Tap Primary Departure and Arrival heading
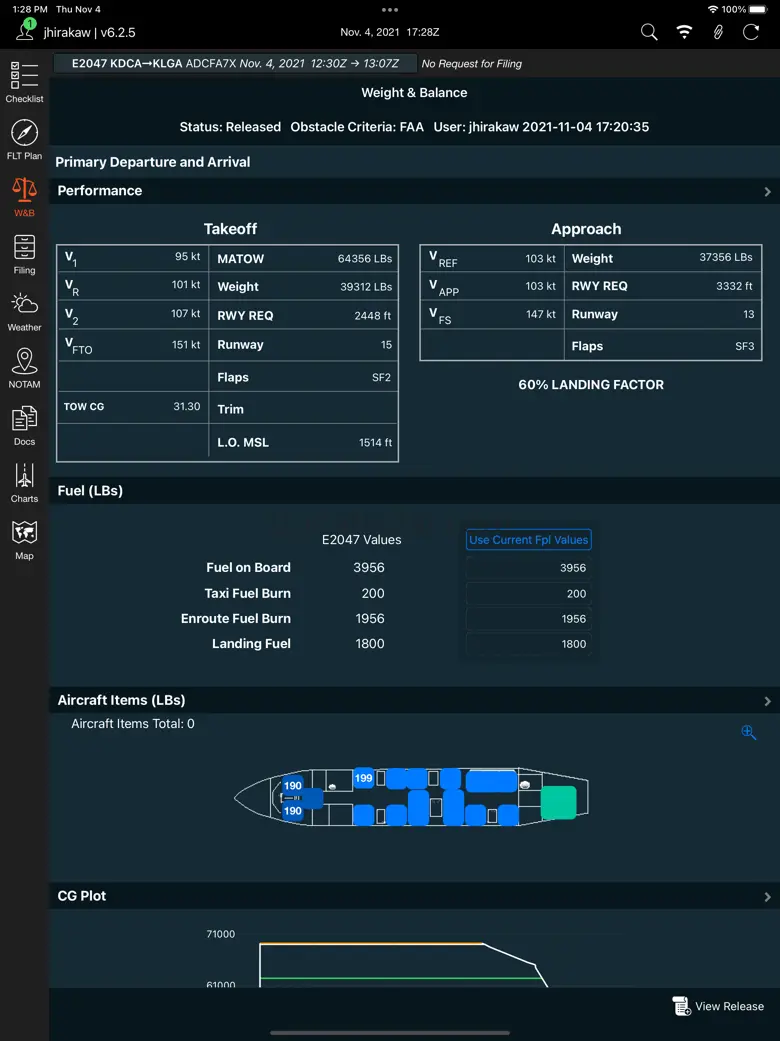The height and width of the screenshot is (1041, 780). coord(153,162)
